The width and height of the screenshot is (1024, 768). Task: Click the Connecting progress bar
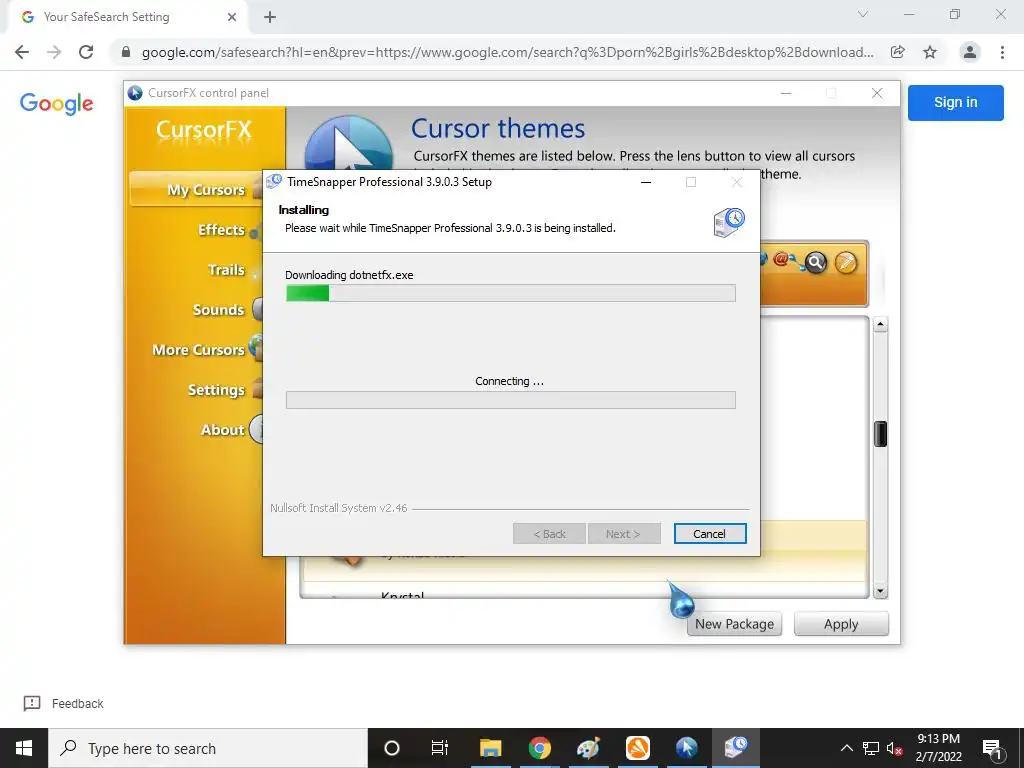point(511,400)
